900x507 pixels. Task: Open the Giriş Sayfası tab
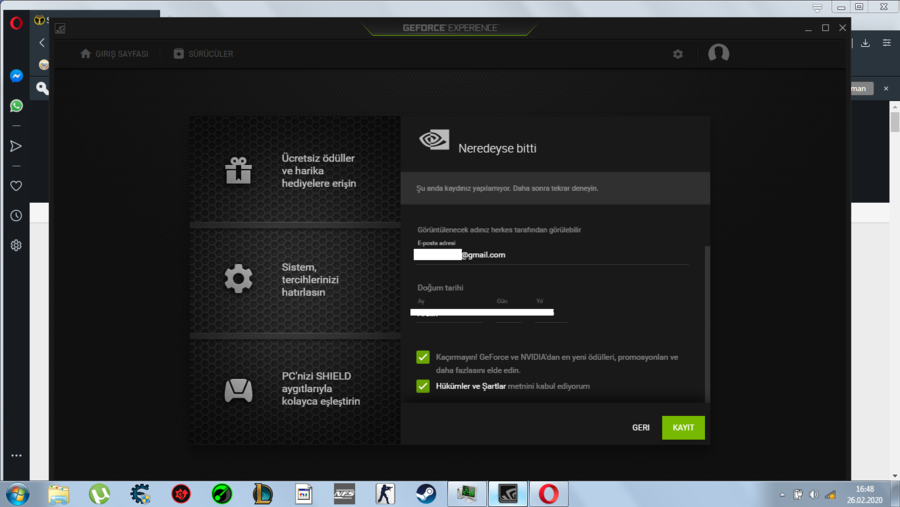[x=114, y=54]
